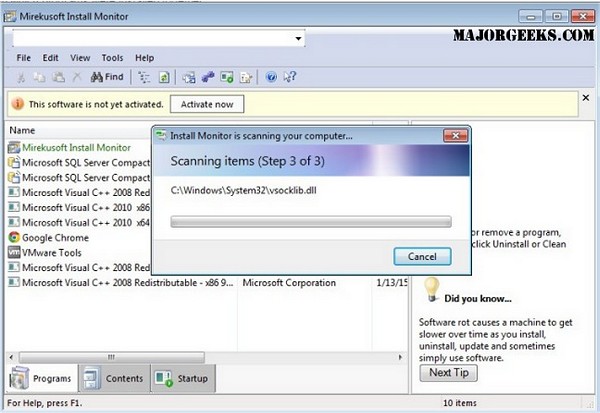Switch to the Contents tab
Screen dimensions: 600x413
click(114, 378)
